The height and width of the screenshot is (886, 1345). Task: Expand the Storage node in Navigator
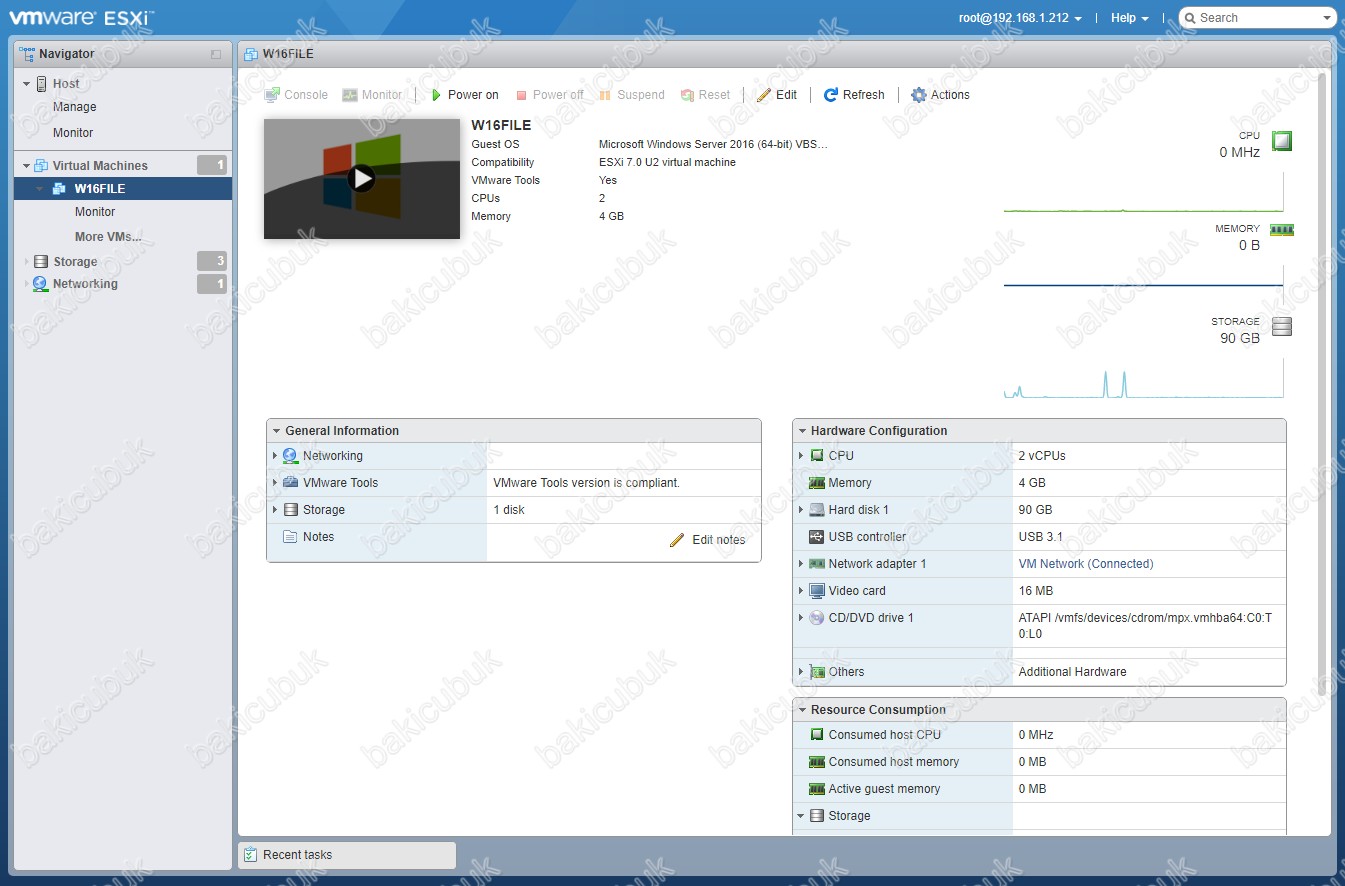[x=27, y=262]
